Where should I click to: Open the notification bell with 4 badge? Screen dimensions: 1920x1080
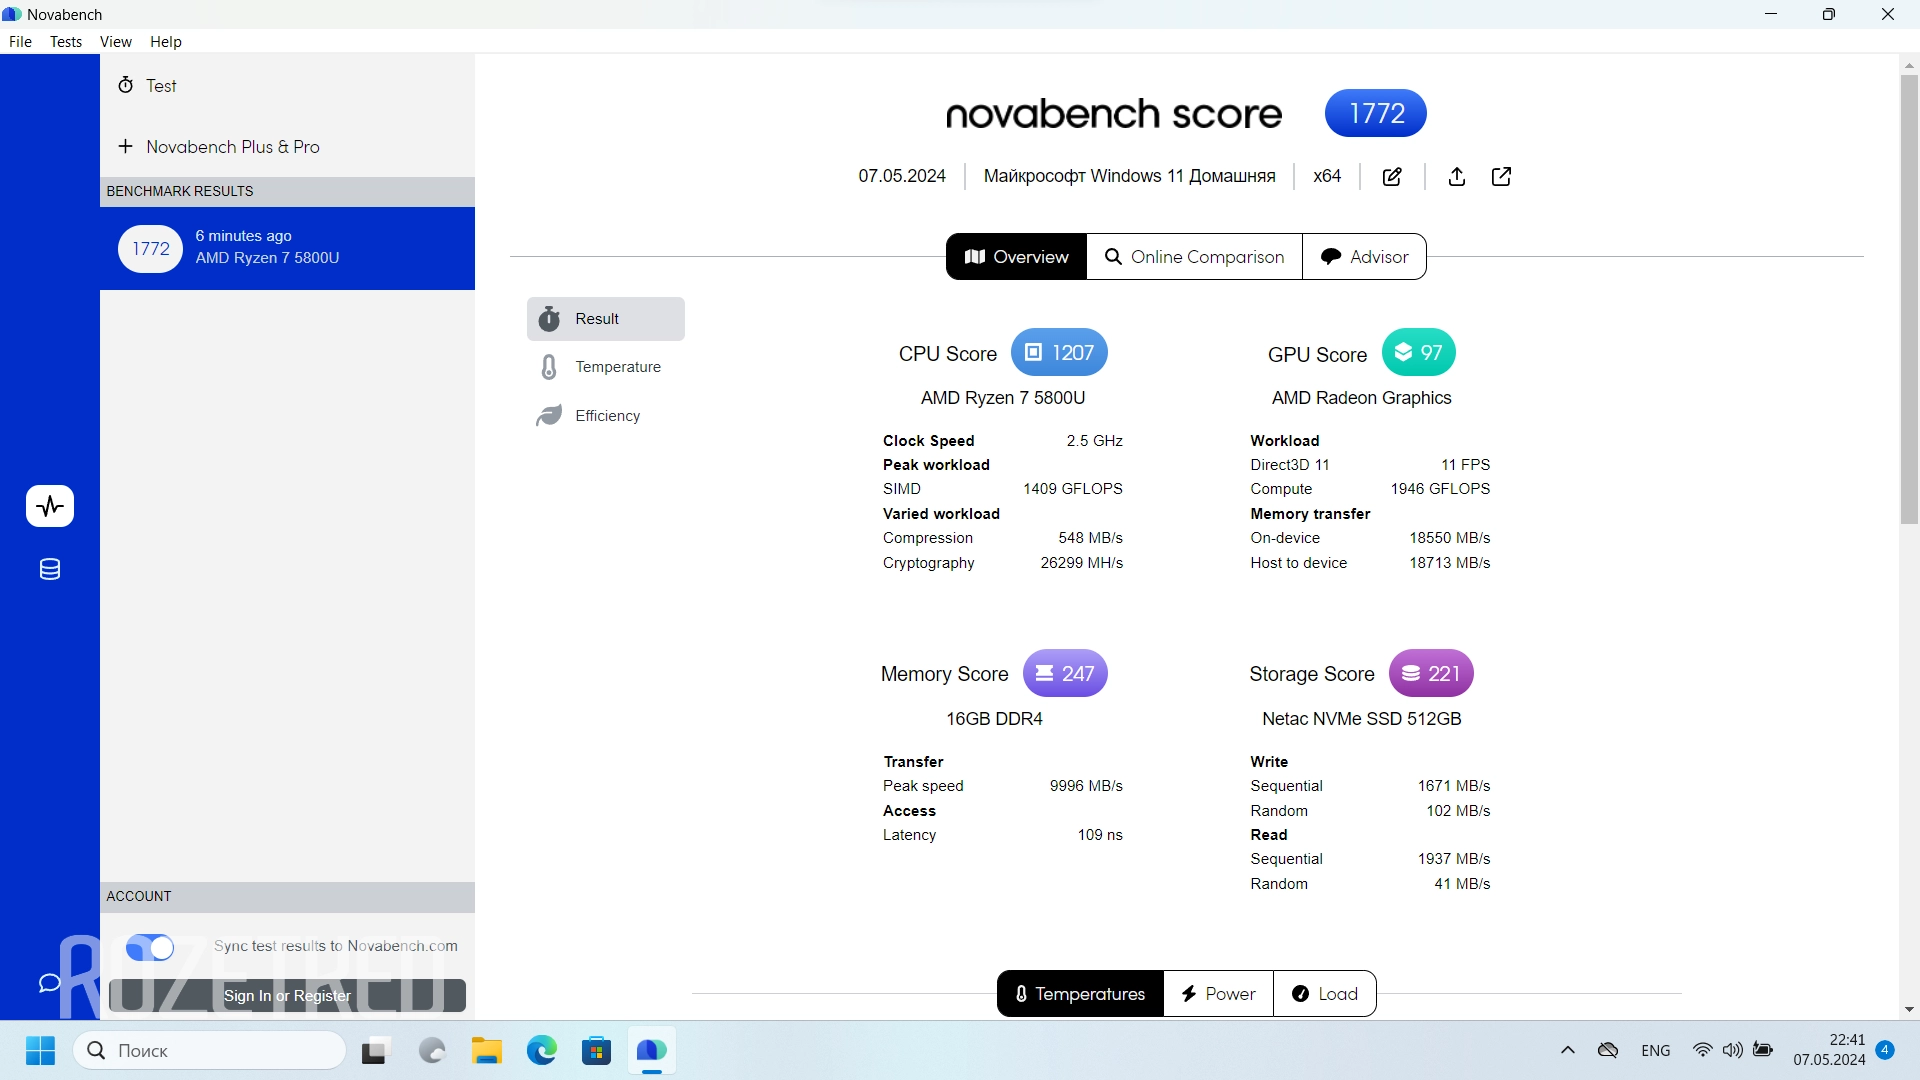click(x=1885, y=1050)
